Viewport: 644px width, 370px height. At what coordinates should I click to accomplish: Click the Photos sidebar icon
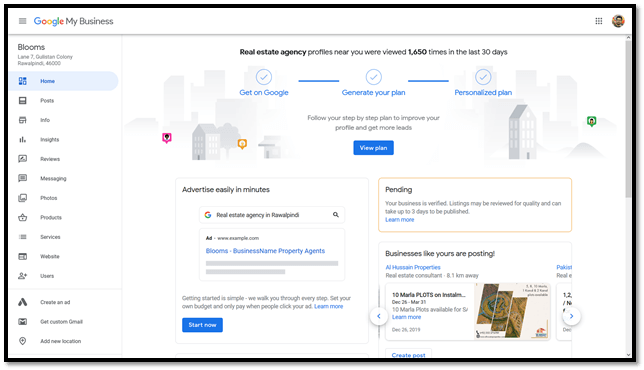click(x=23, y=198)
